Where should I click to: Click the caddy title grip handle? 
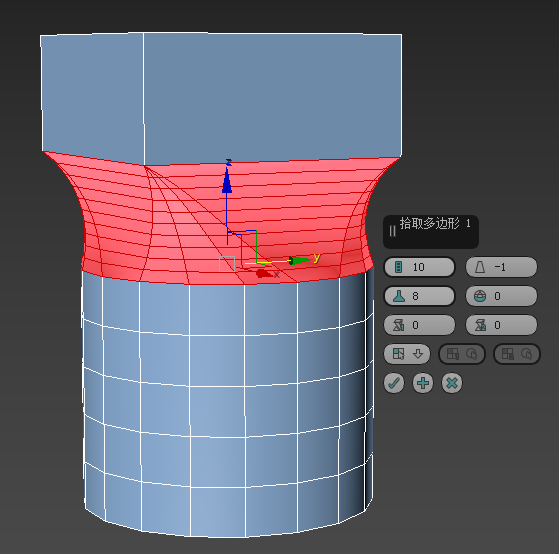coord(393,231)
